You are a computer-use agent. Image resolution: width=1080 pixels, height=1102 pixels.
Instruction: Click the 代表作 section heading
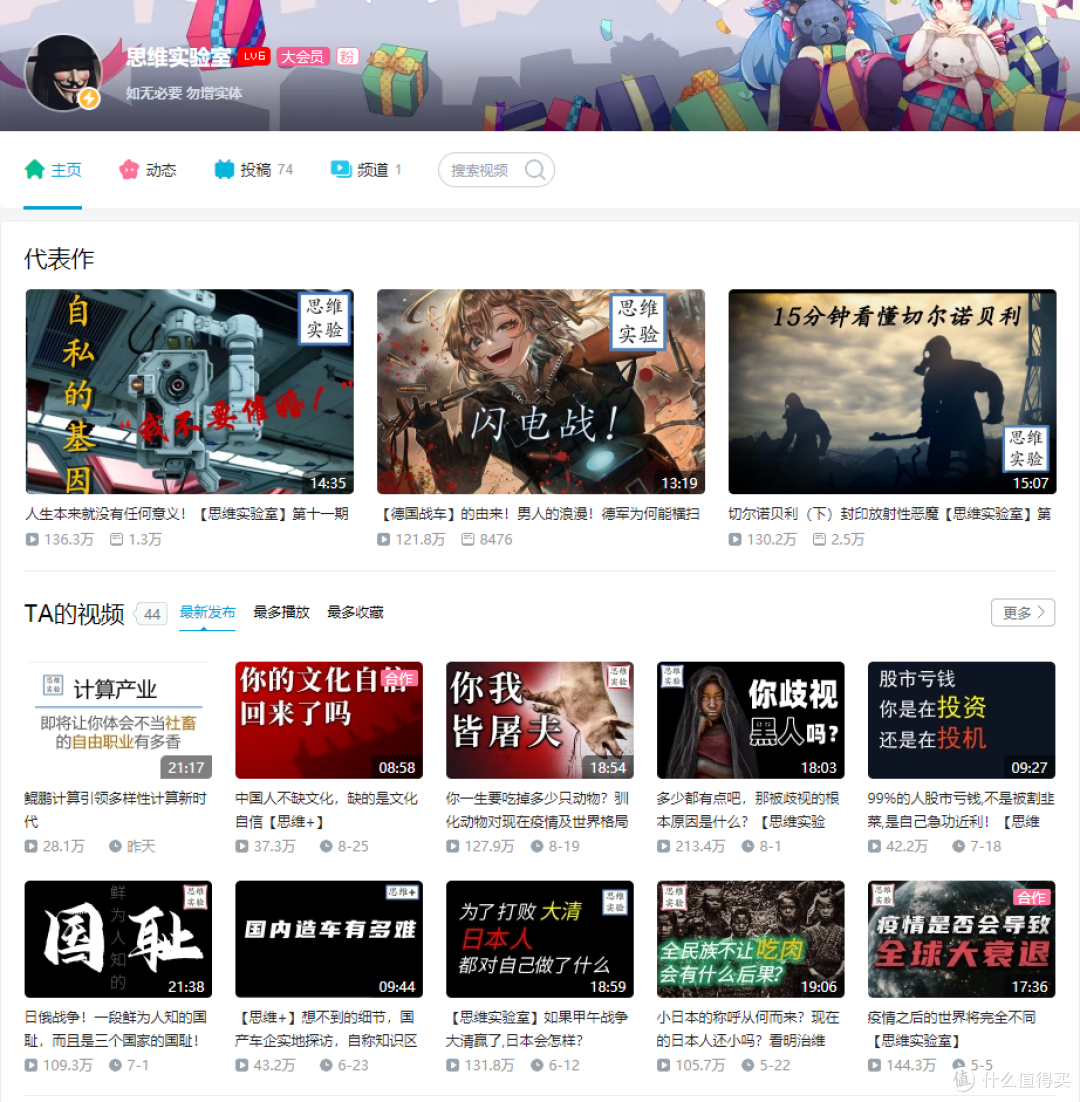[60, 259]
